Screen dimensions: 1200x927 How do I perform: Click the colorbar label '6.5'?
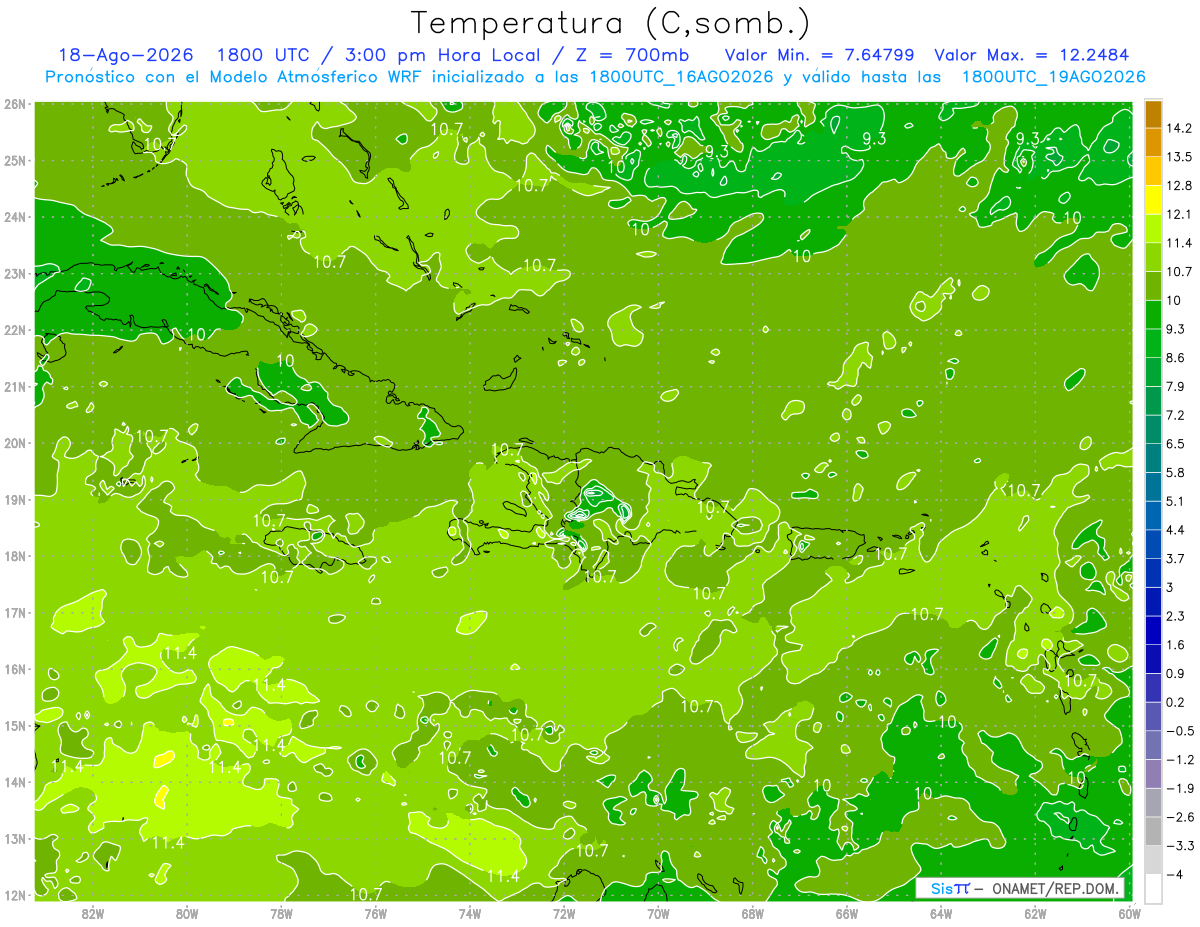1175,444
